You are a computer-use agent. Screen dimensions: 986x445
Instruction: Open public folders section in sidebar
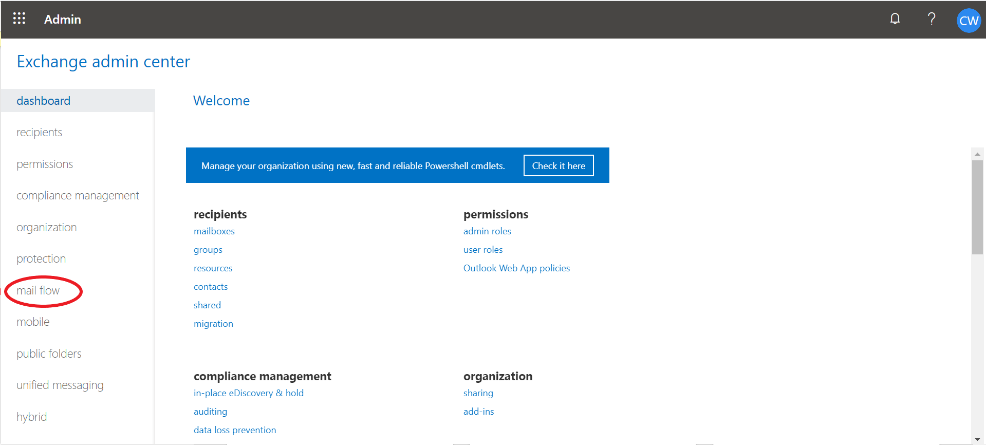point(49,354)
